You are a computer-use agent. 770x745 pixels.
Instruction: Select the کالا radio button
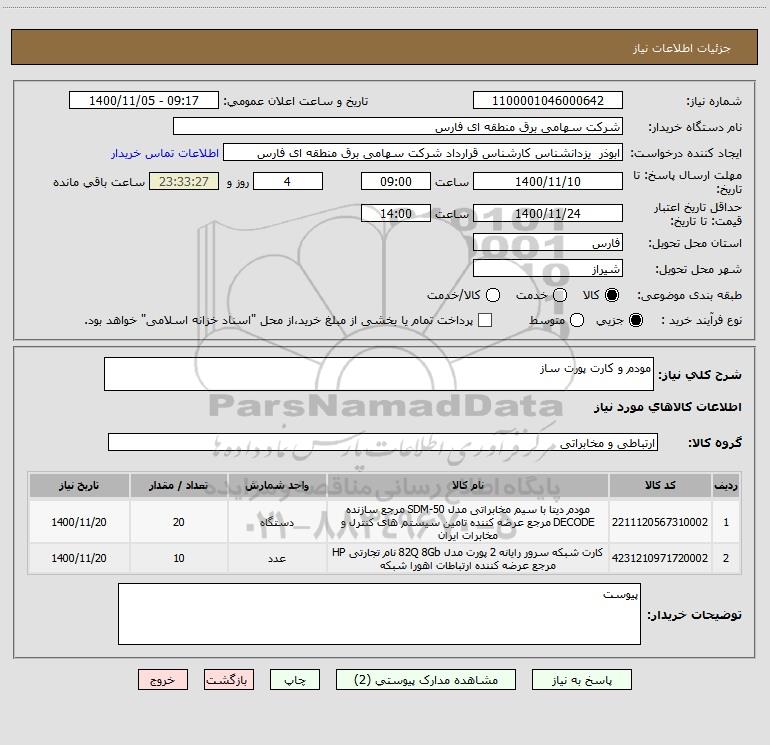(612, 295)
